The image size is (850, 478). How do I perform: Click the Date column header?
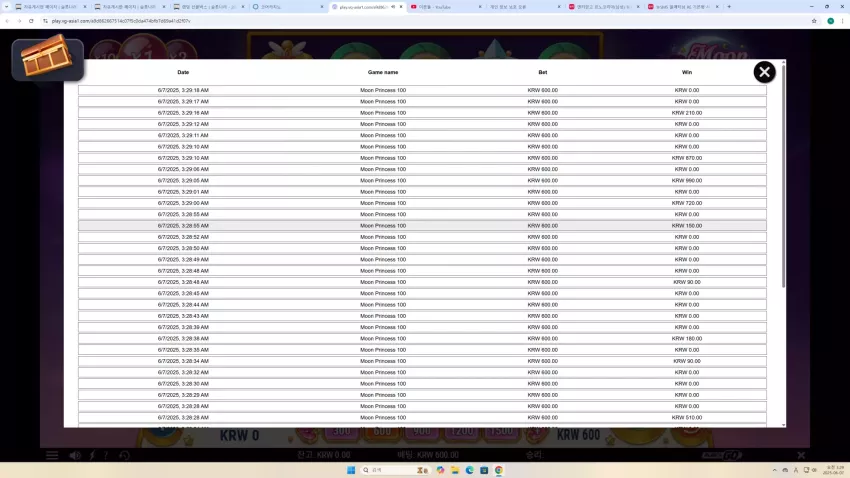[x=183, y=72]
